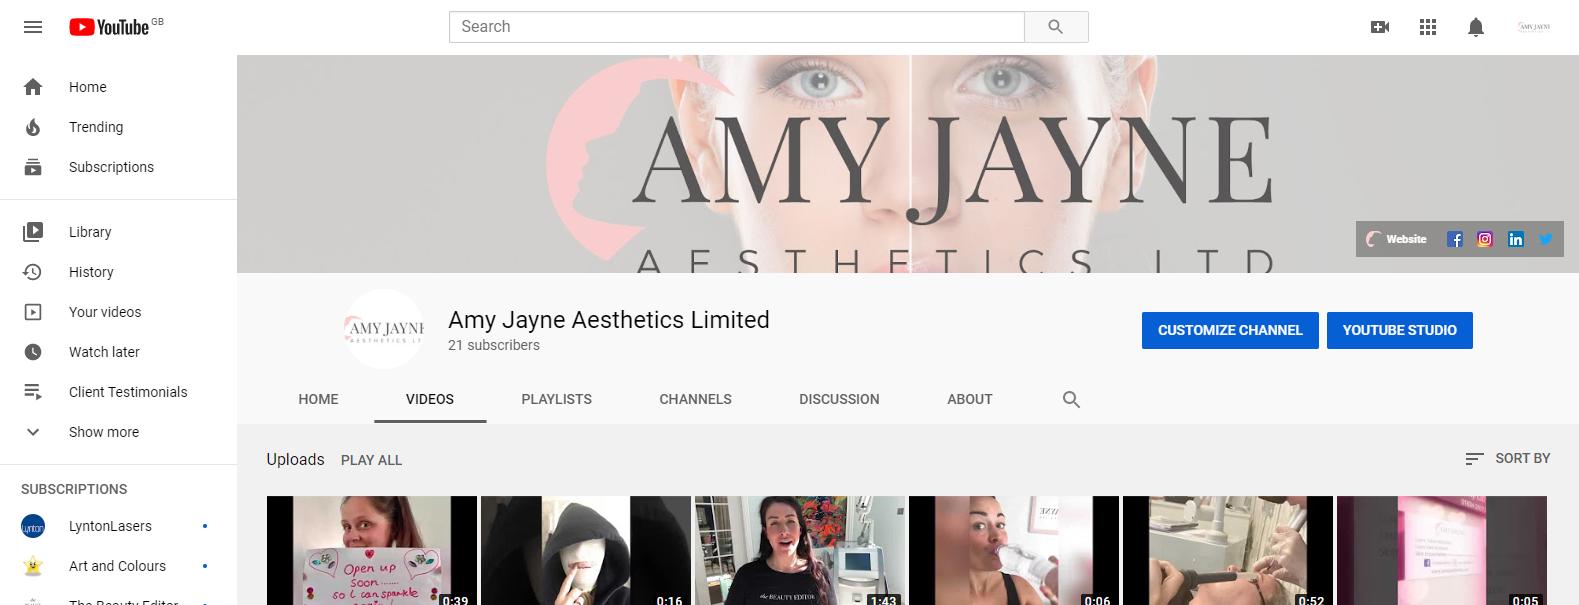Click the search magnifier button

(x=1056, y=27)
